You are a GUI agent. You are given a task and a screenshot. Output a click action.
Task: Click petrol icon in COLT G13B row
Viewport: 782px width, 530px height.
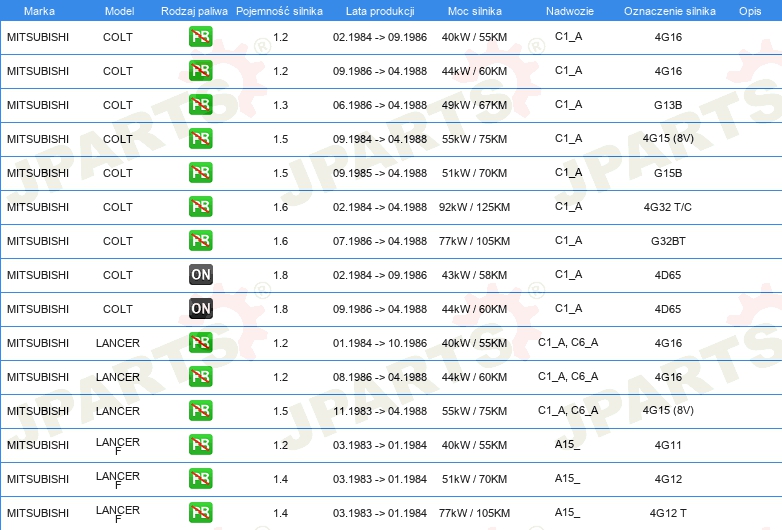coord(200,105)
